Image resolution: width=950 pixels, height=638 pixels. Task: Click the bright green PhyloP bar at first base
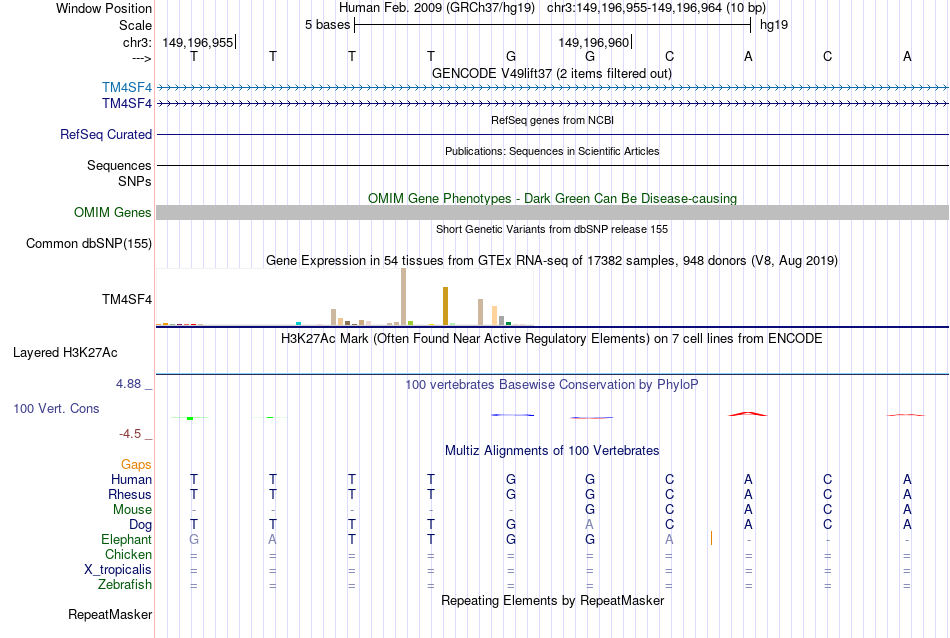pos(190,418)
